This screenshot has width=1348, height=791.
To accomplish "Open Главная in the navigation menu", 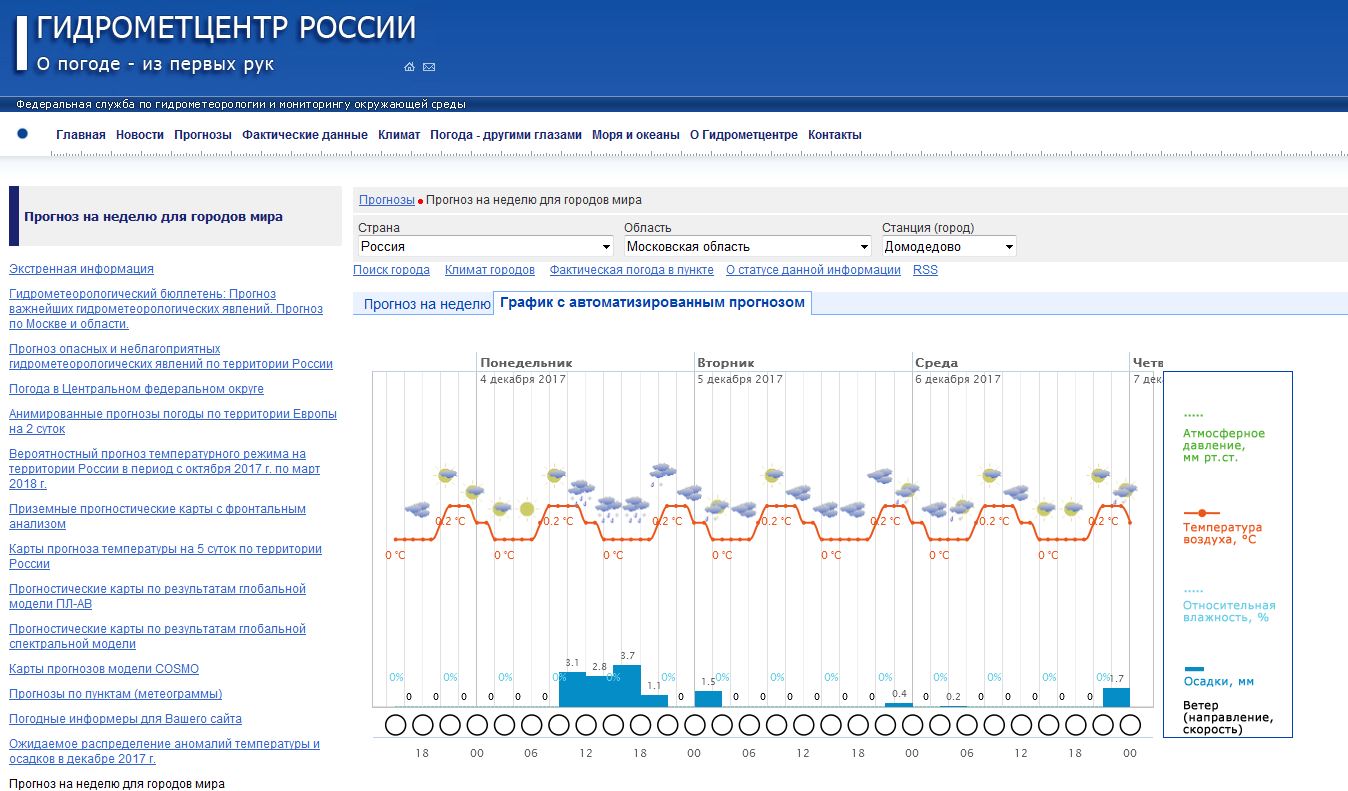I will [81, 135].
